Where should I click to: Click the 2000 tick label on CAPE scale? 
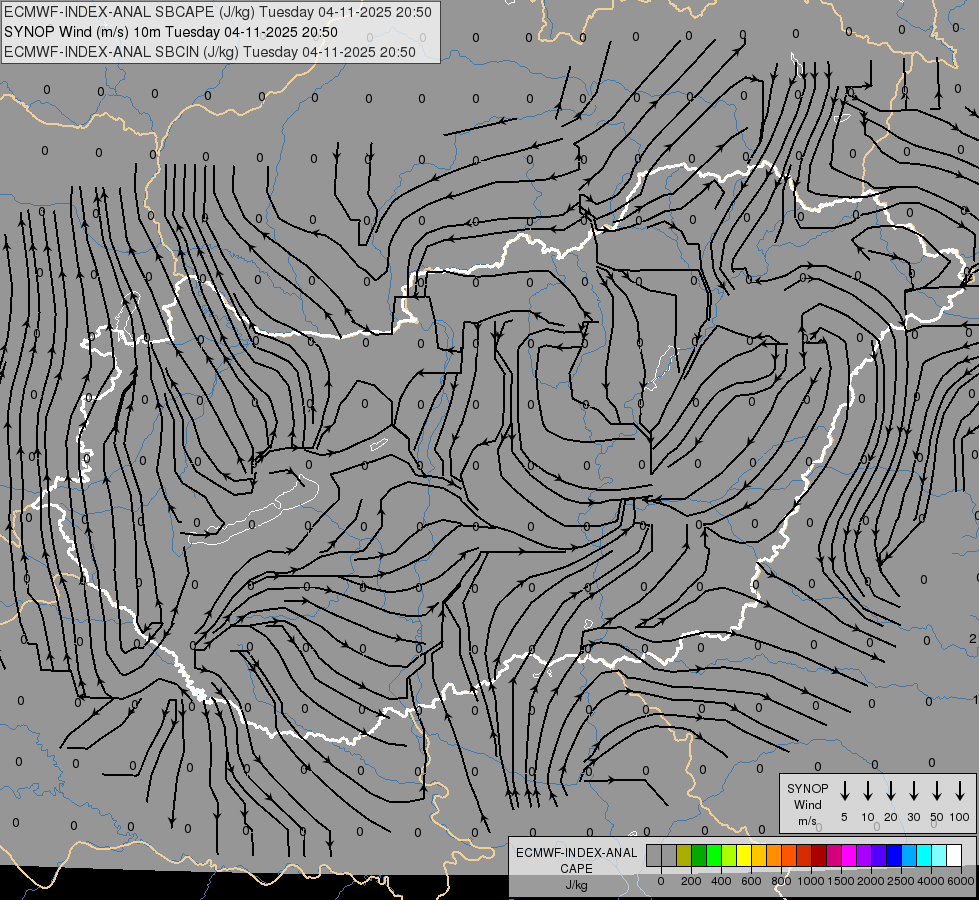point(871,881)
